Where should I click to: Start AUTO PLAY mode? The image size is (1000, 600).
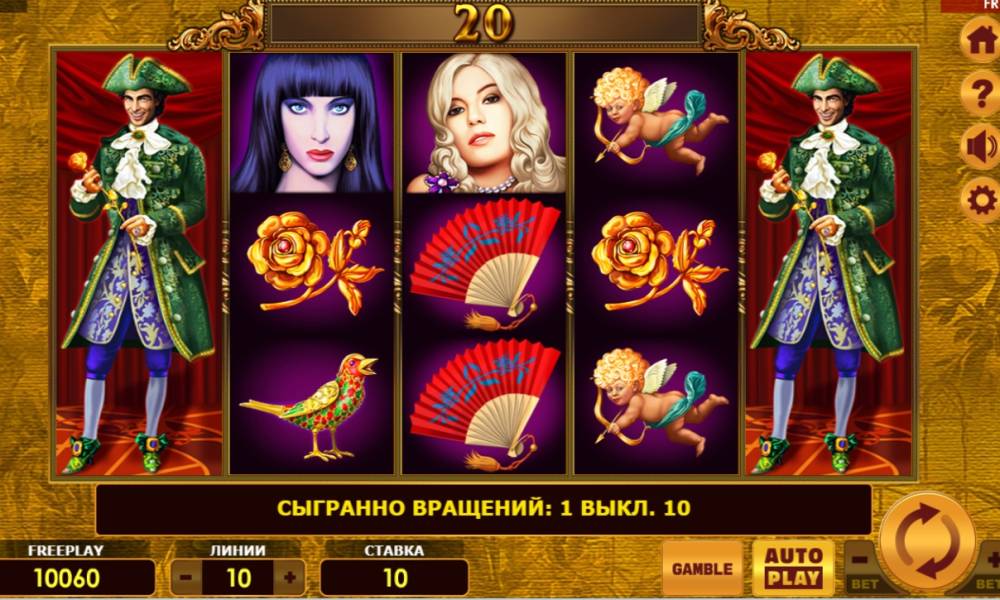(x=793, y=568)
